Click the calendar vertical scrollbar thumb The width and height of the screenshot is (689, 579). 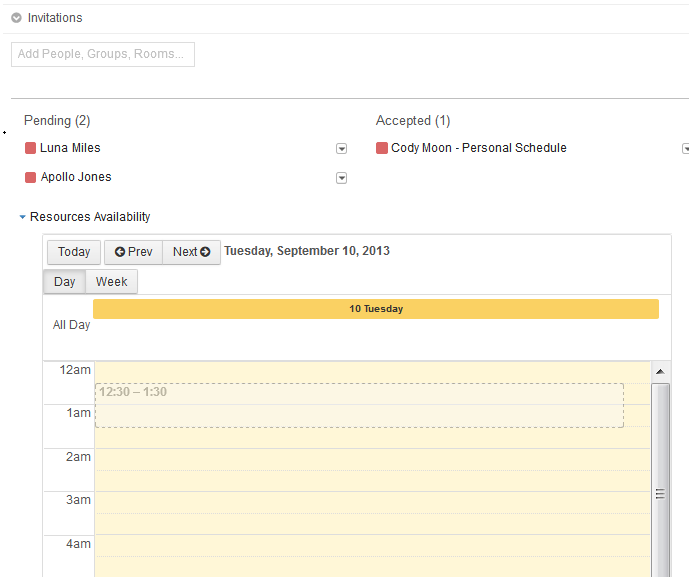tap(660, 481)
